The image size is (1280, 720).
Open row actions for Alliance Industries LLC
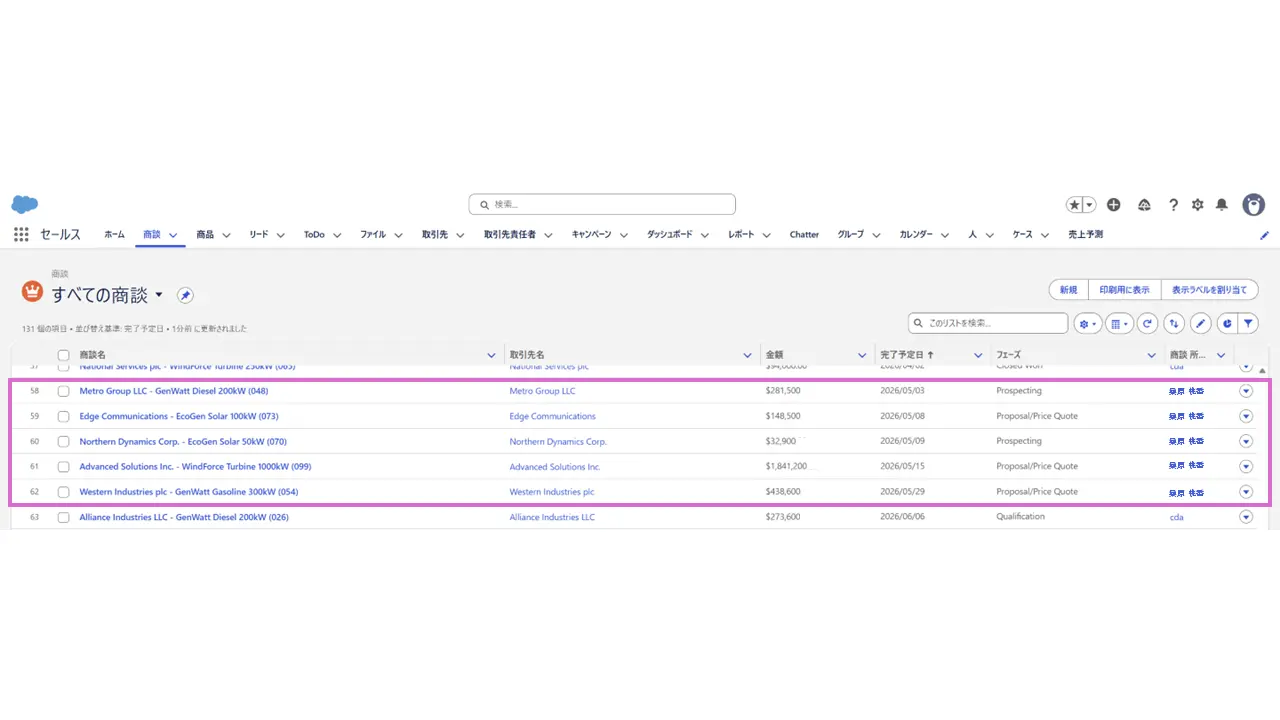pos(1246,517)
